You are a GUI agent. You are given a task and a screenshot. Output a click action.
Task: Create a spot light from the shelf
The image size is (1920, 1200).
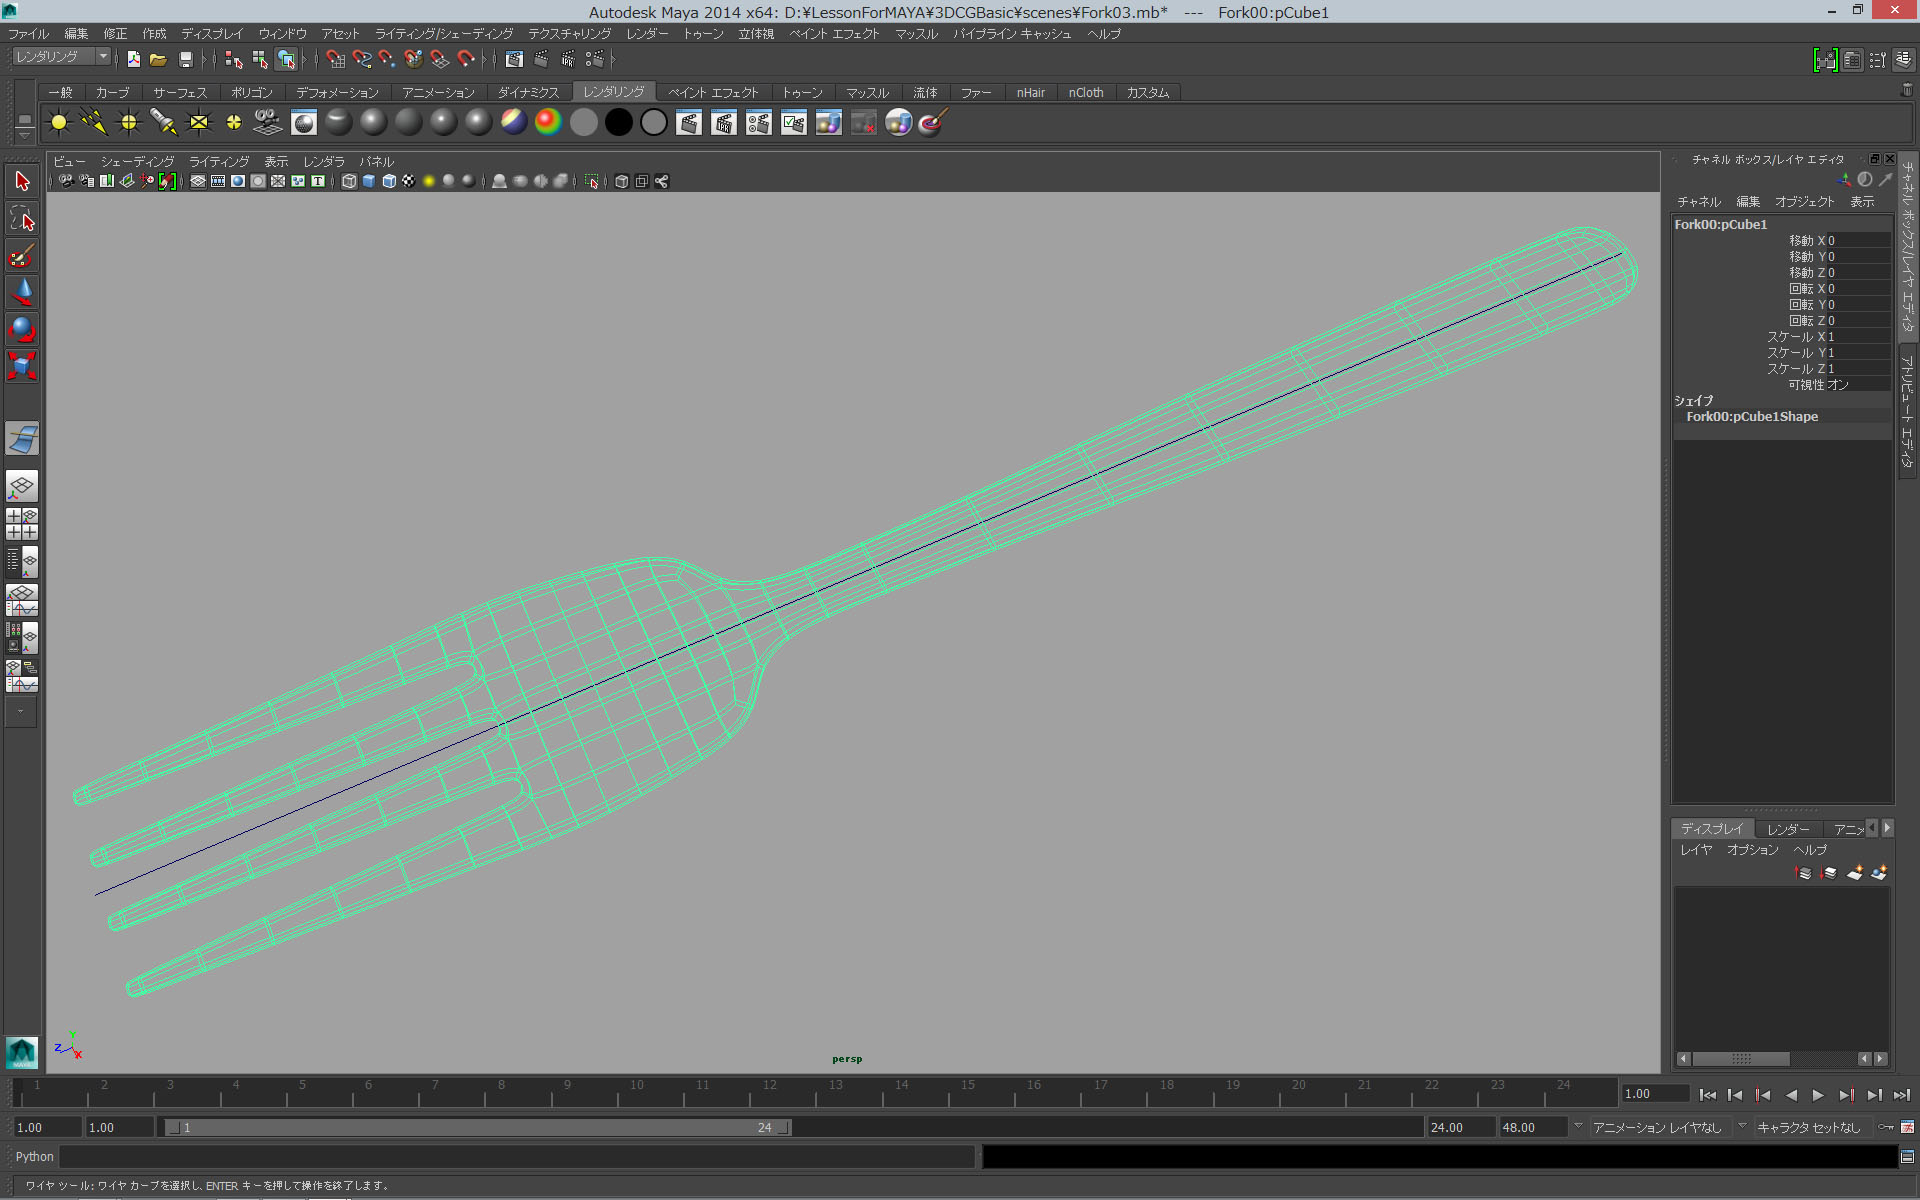coord(164,122)
